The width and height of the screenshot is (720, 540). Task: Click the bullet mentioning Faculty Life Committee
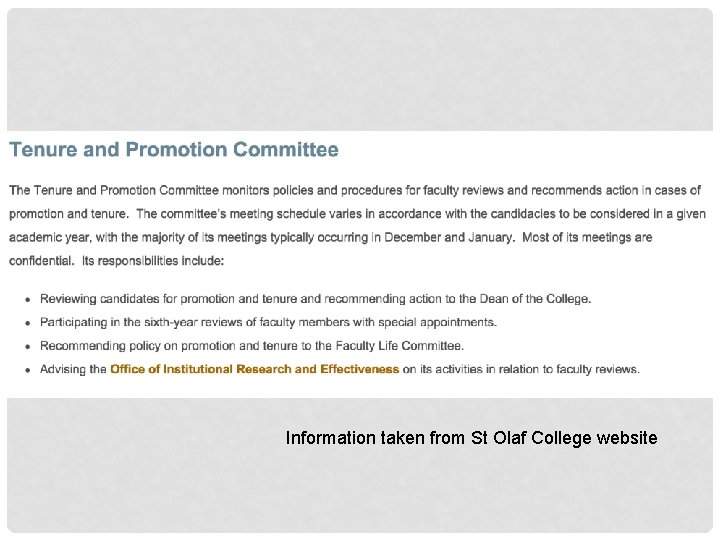252,346
